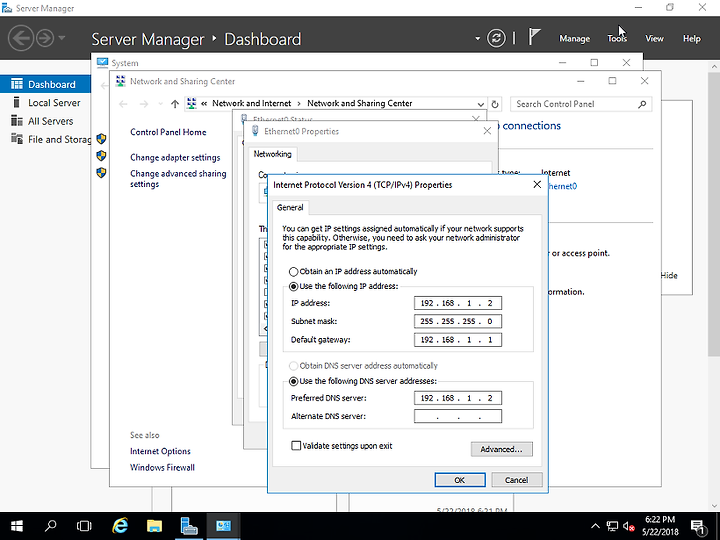This screenshot has width=720, height=540.
Task: Confirm IPv4 settings with OK
Action: [x=460, y=480]
